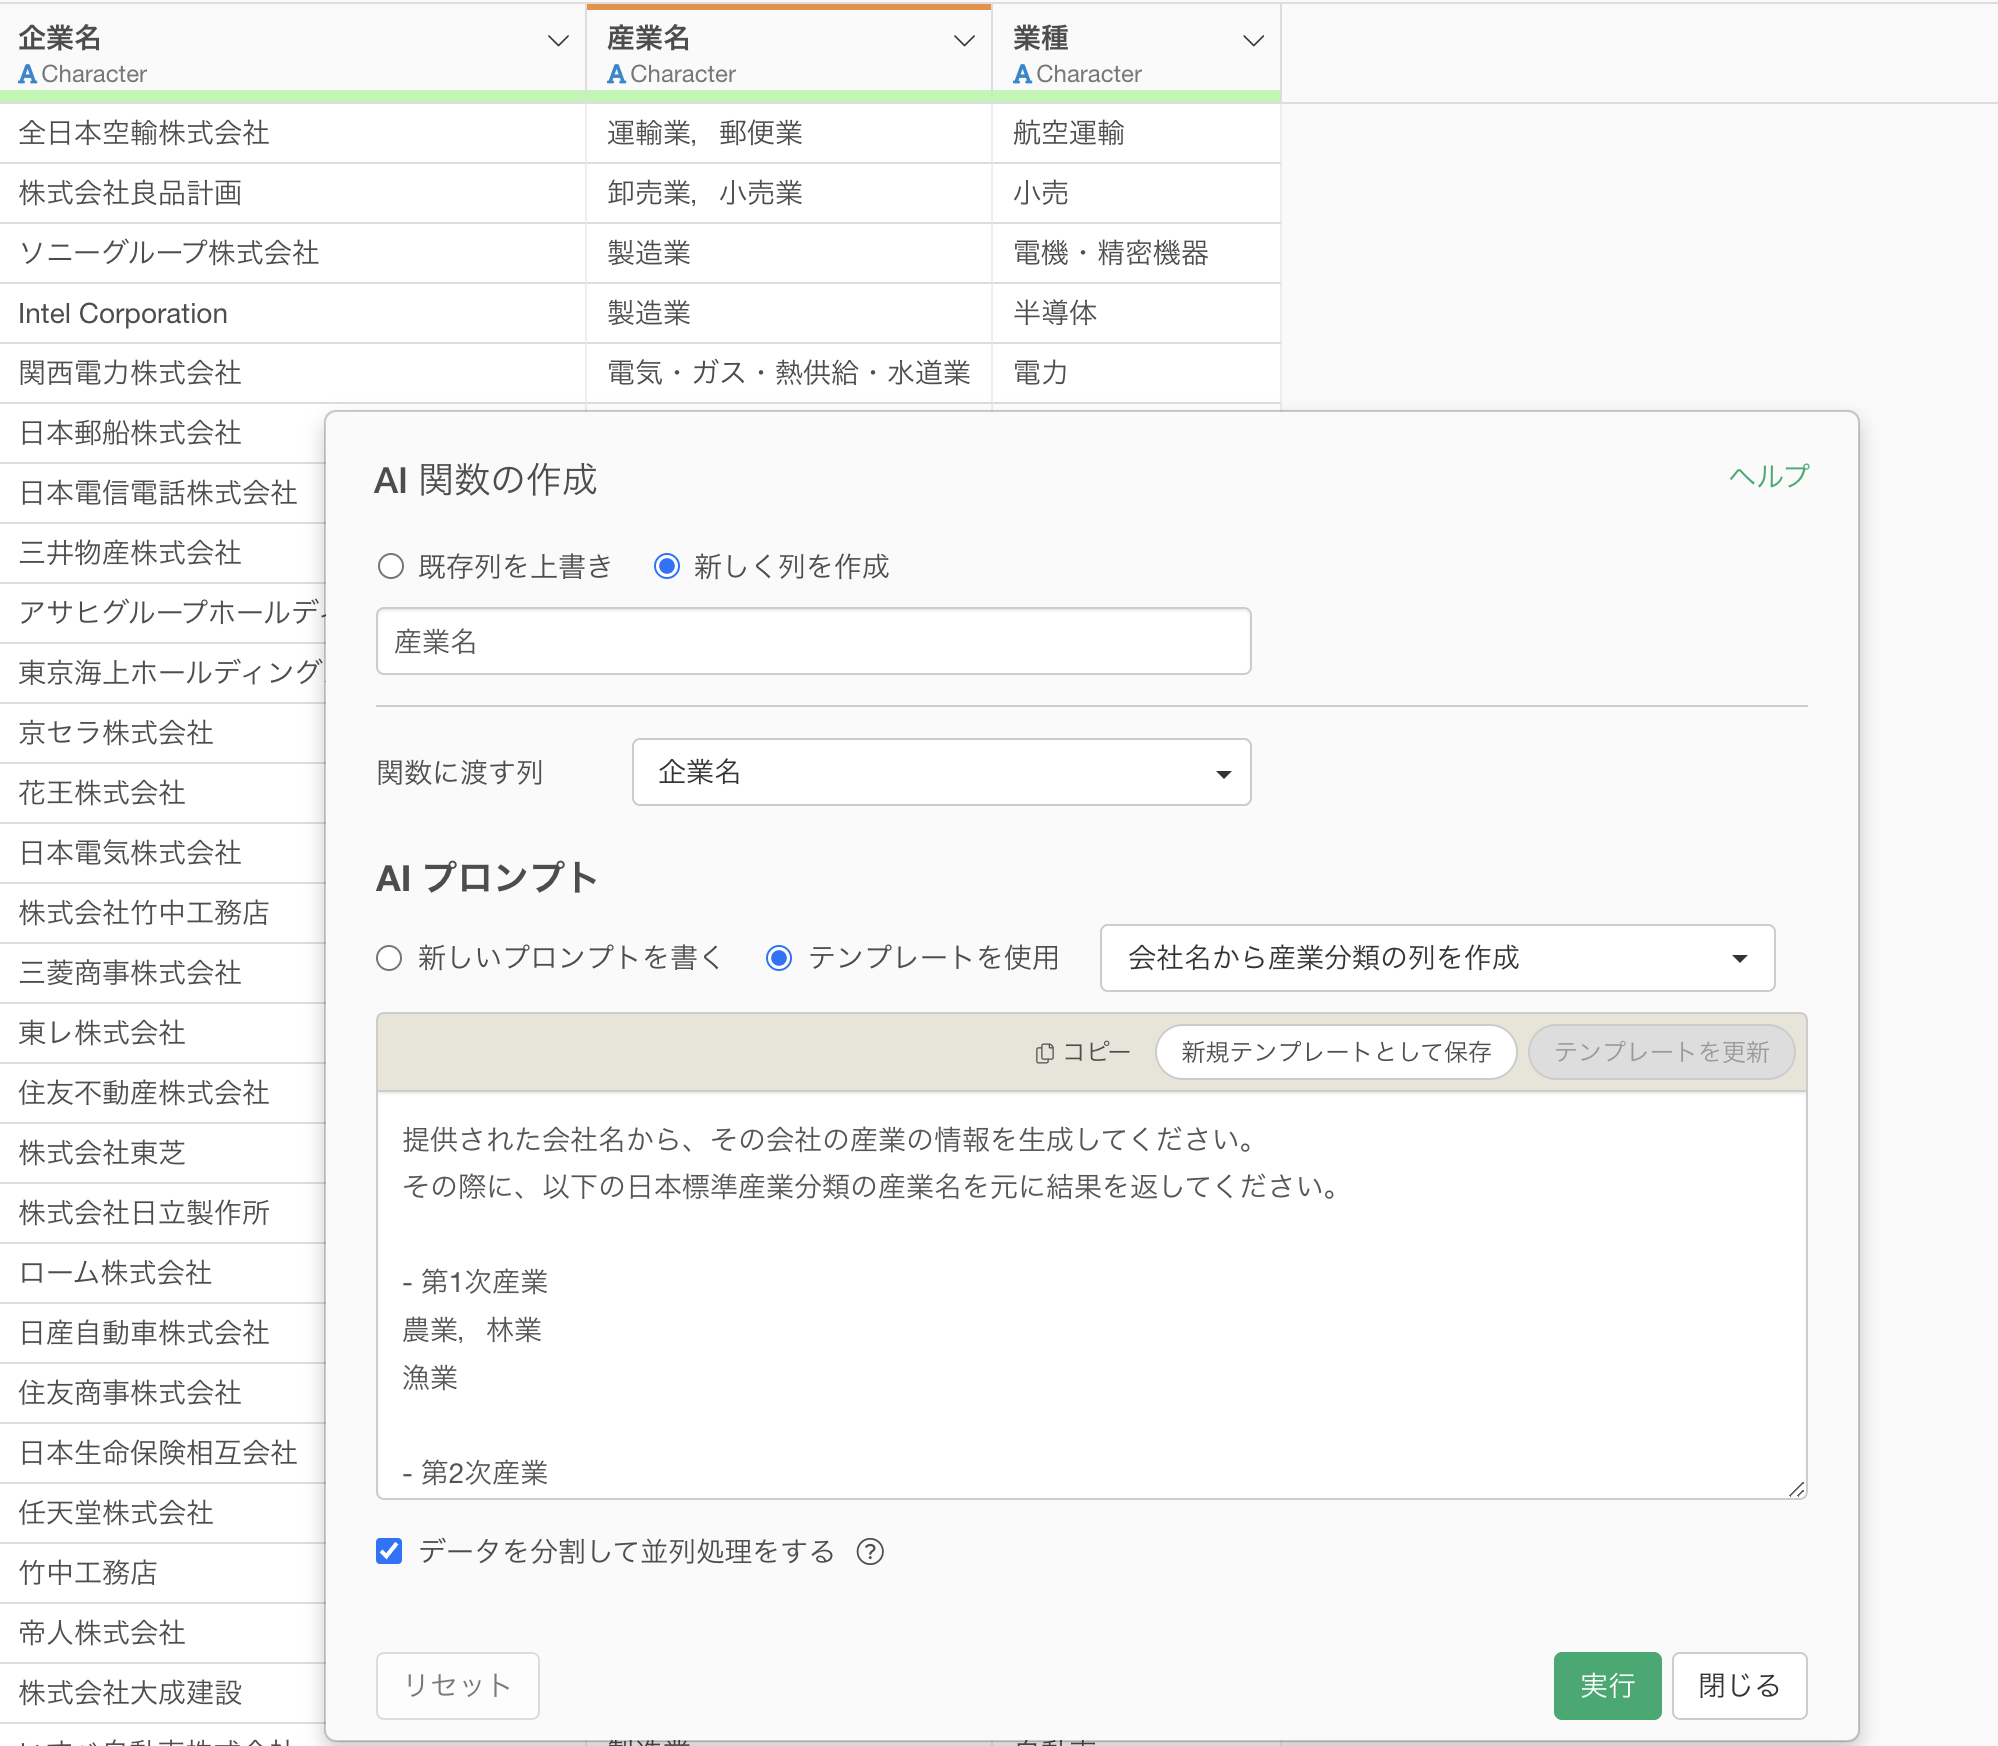Open 企業名 column header menu chevron
Screen dimensions: 1998x1746
tap(558, 41)
